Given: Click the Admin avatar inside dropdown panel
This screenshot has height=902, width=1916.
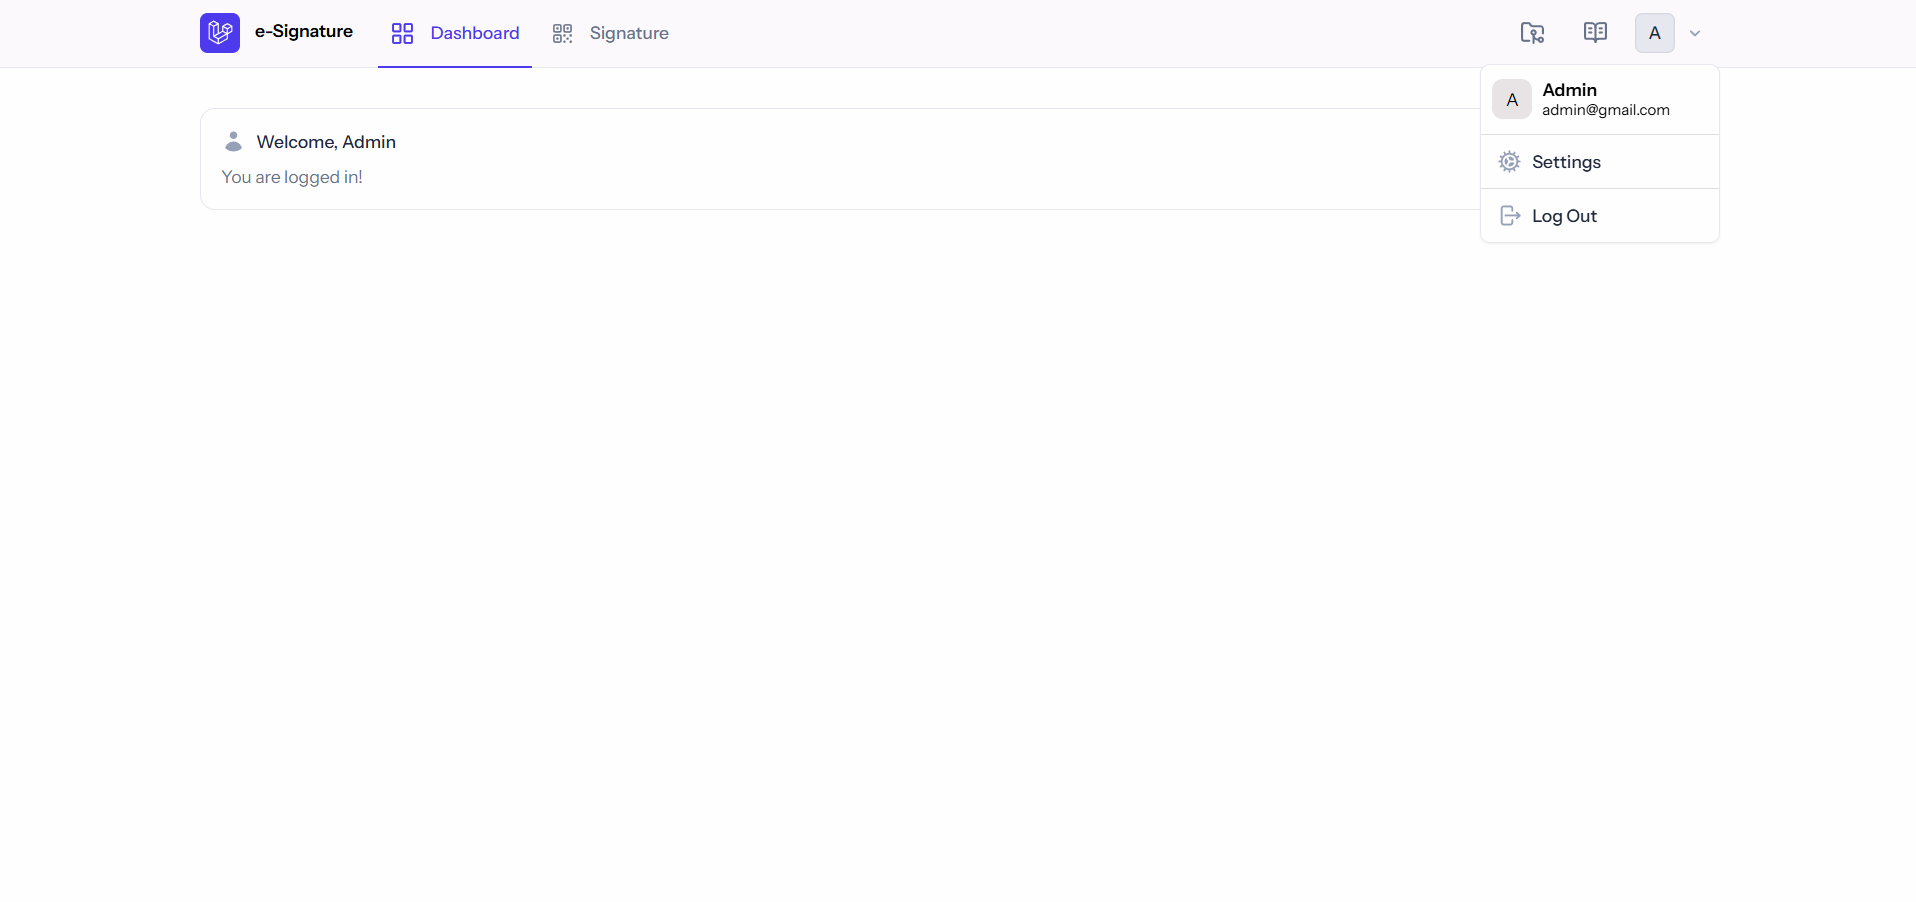Looking at the screenshot, I should tap(1512, 100).
